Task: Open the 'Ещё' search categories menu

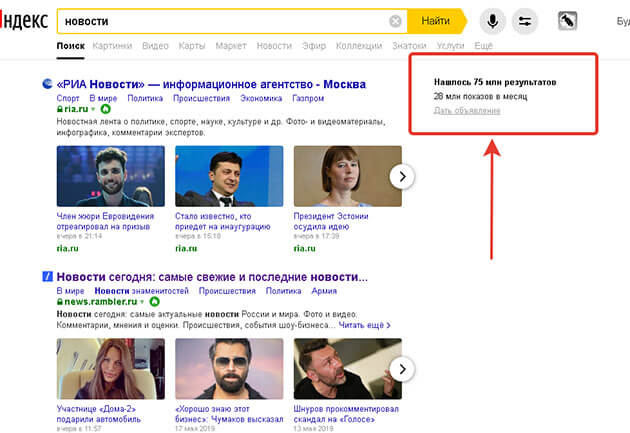Action: [483, 46]
